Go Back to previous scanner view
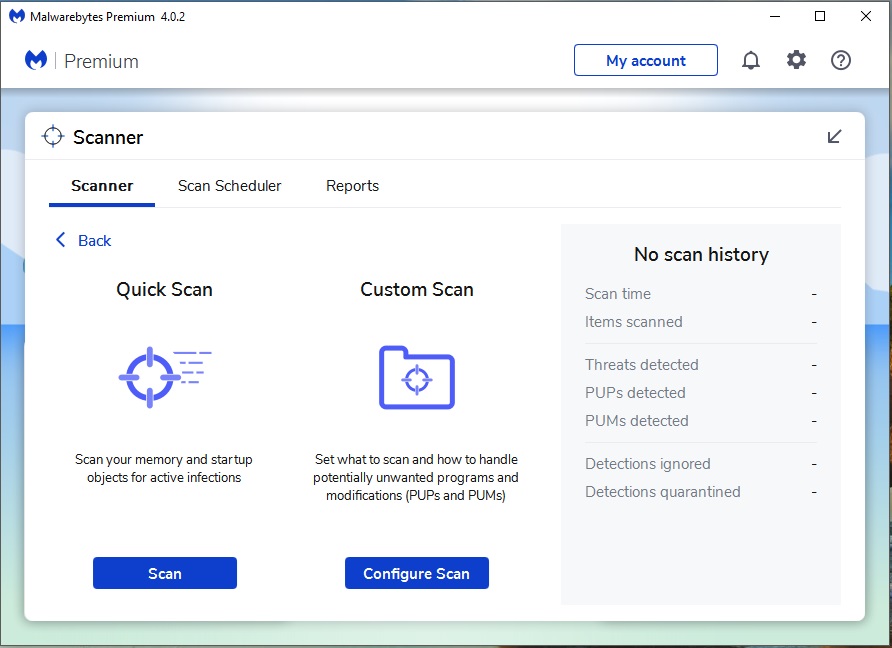 coord(84,241)
